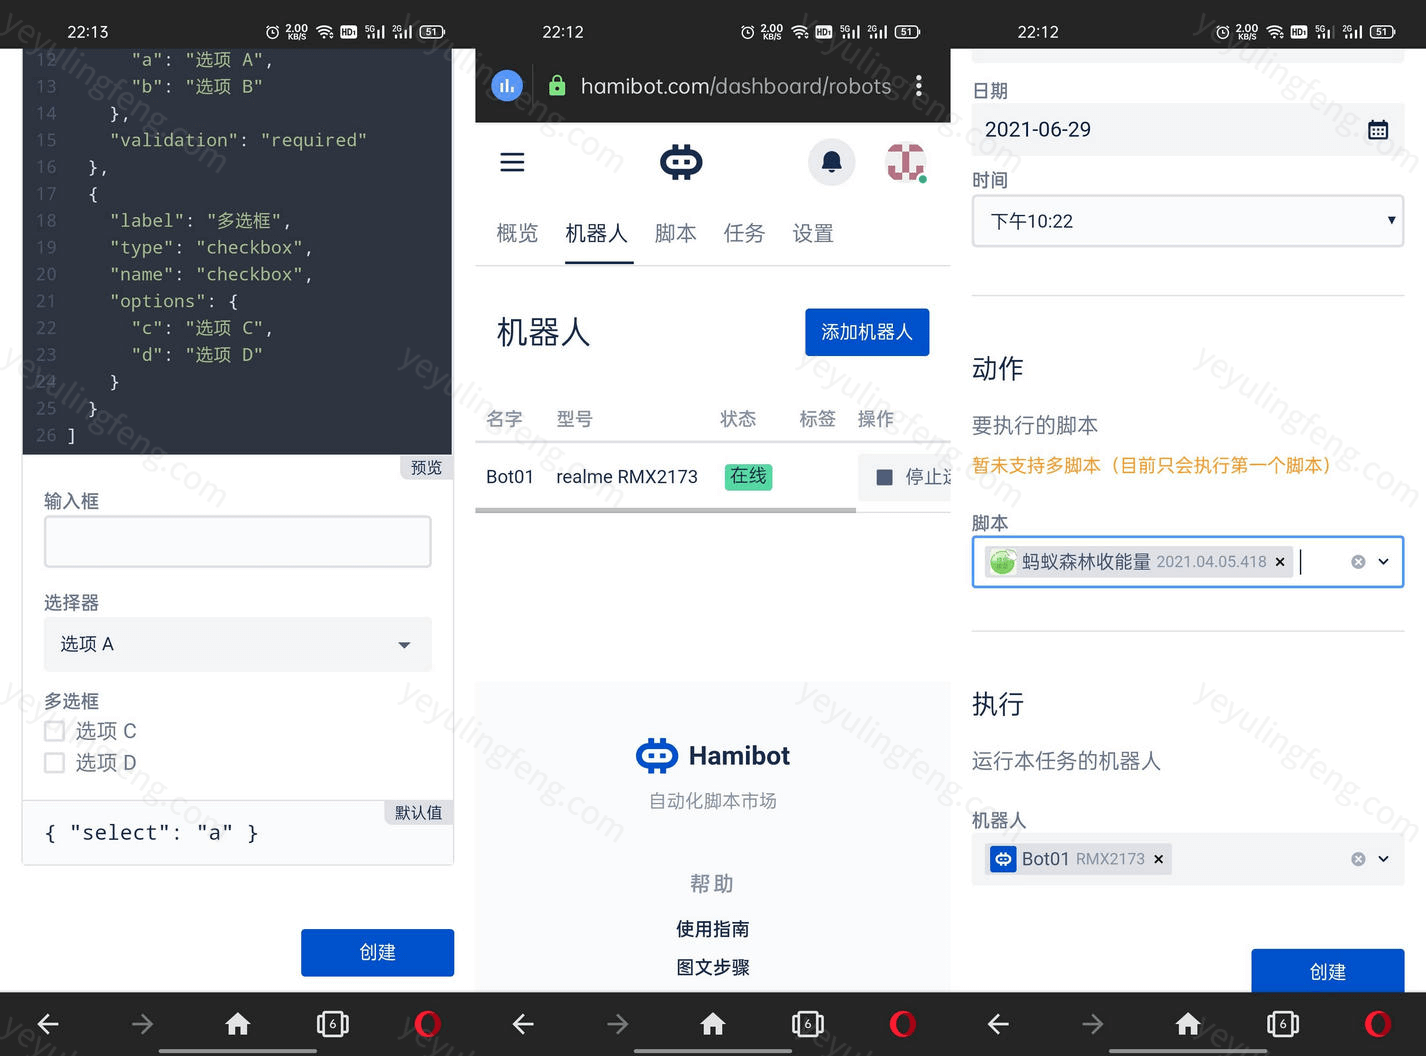Tap home button in middle browser panel
This screenshot has width=1426, height=1056.
click(713, 1024)
